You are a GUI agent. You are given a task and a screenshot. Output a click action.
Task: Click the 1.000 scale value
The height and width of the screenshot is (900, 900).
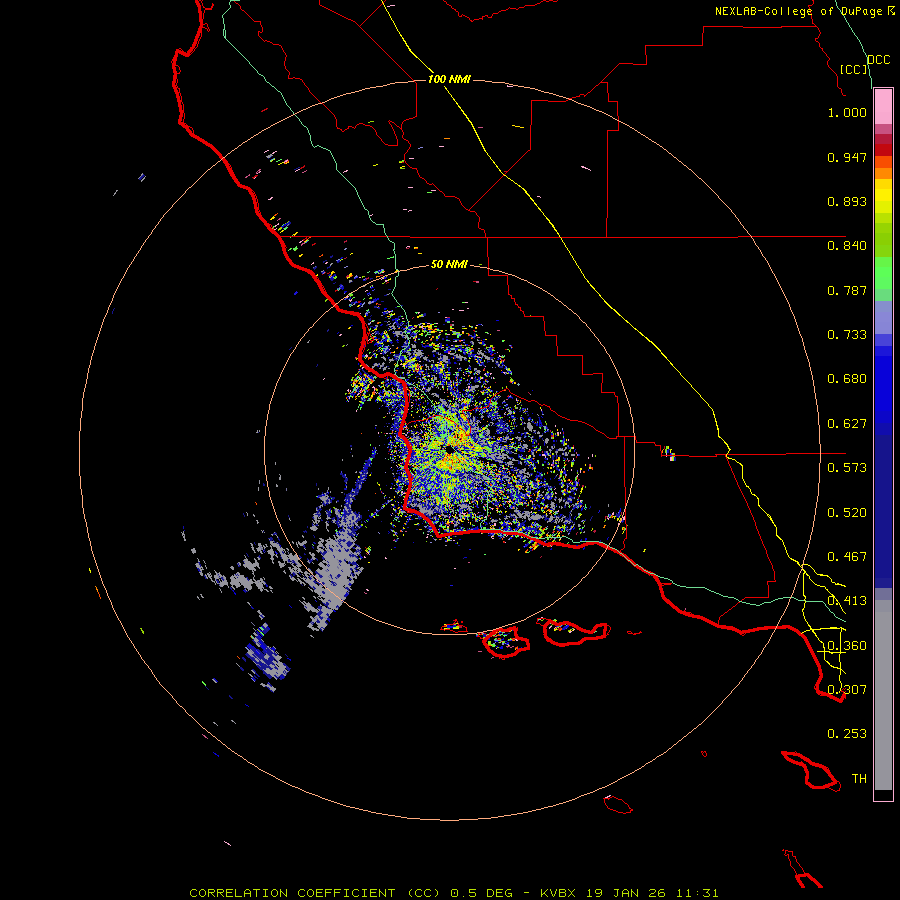coord(847,112)
